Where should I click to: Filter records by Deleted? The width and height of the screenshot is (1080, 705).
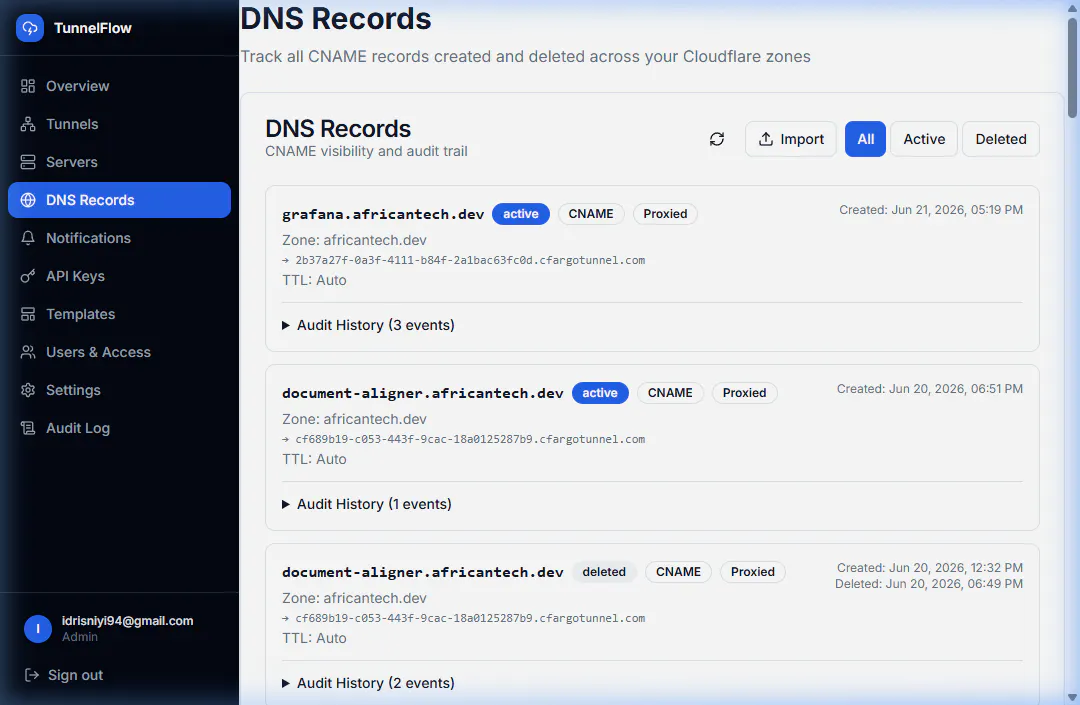coord(1001,139)
